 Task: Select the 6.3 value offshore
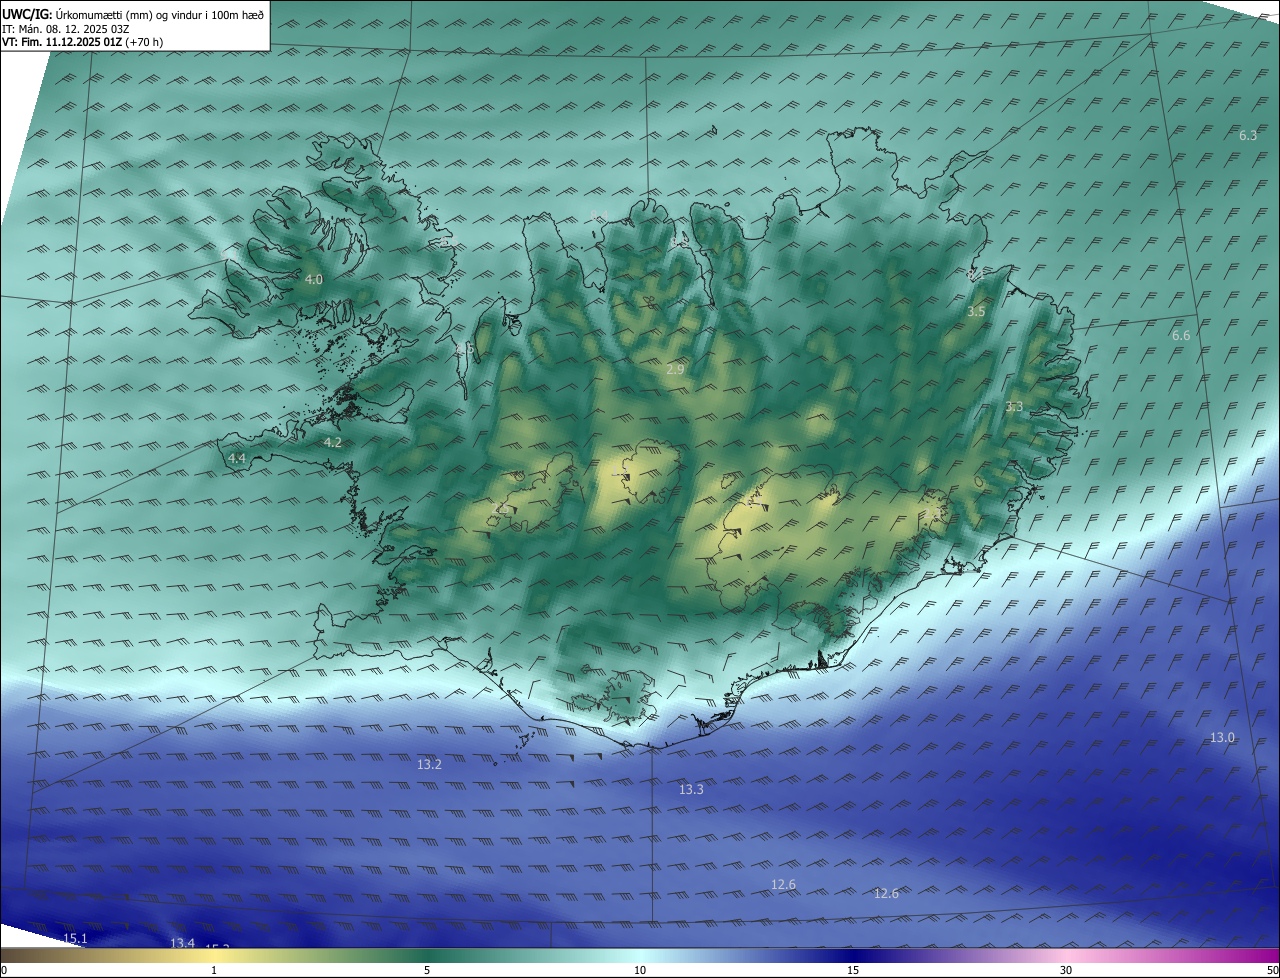coord(1248,135)
